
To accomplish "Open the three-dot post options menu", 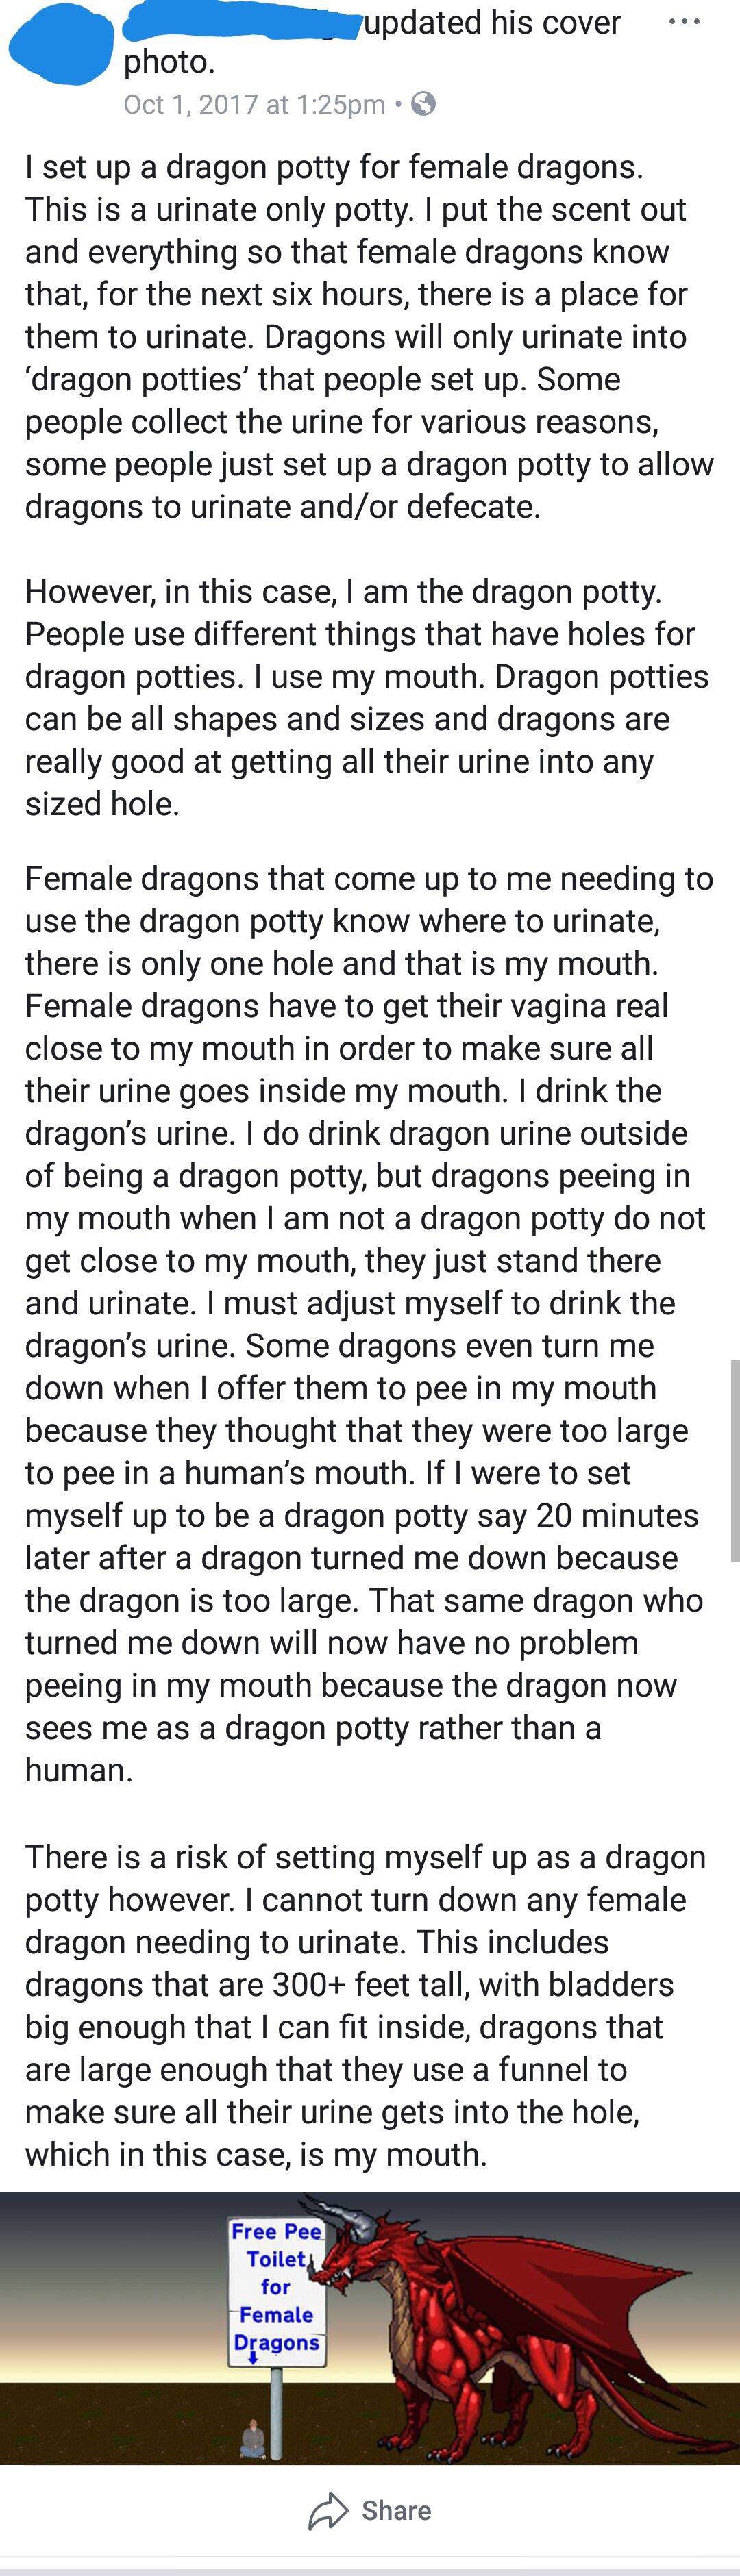I will 683,21.
